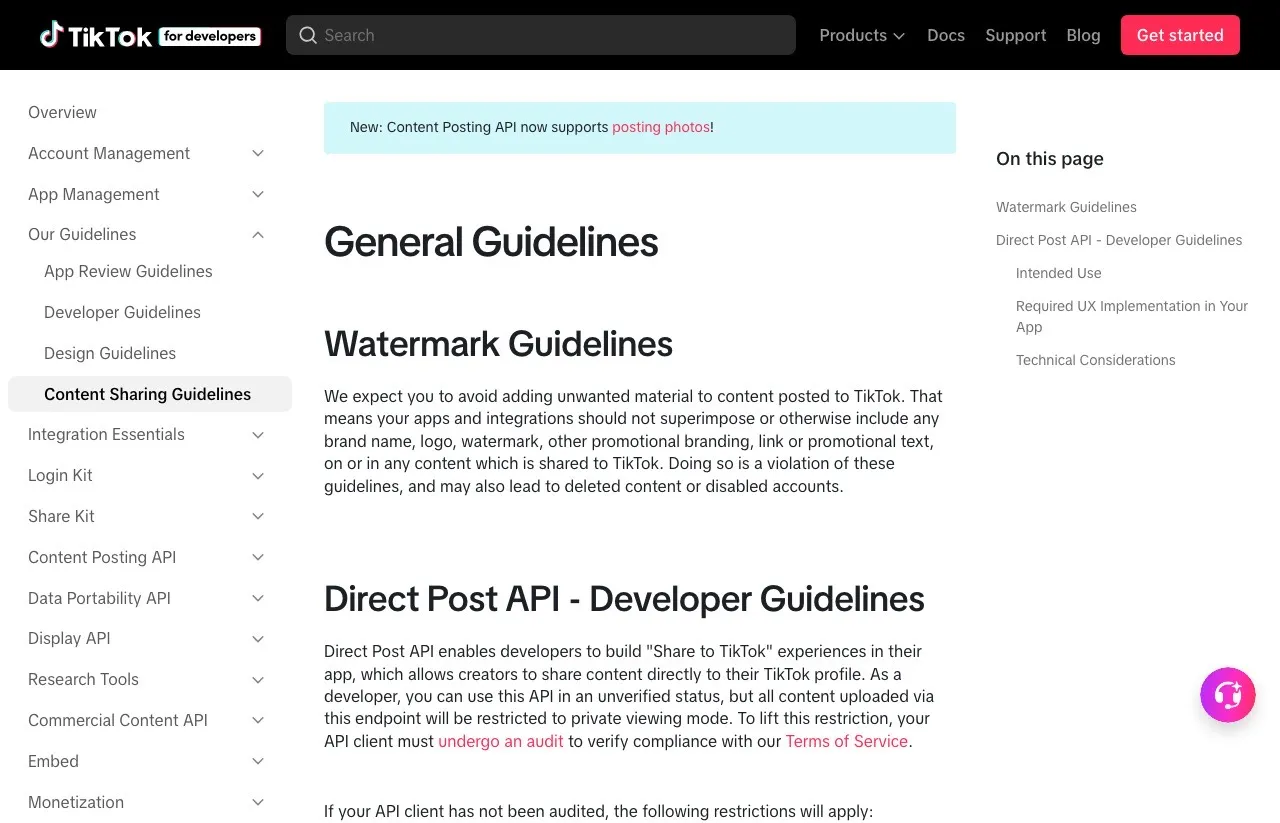Open the Blog nav item

tap(1083, 35)
